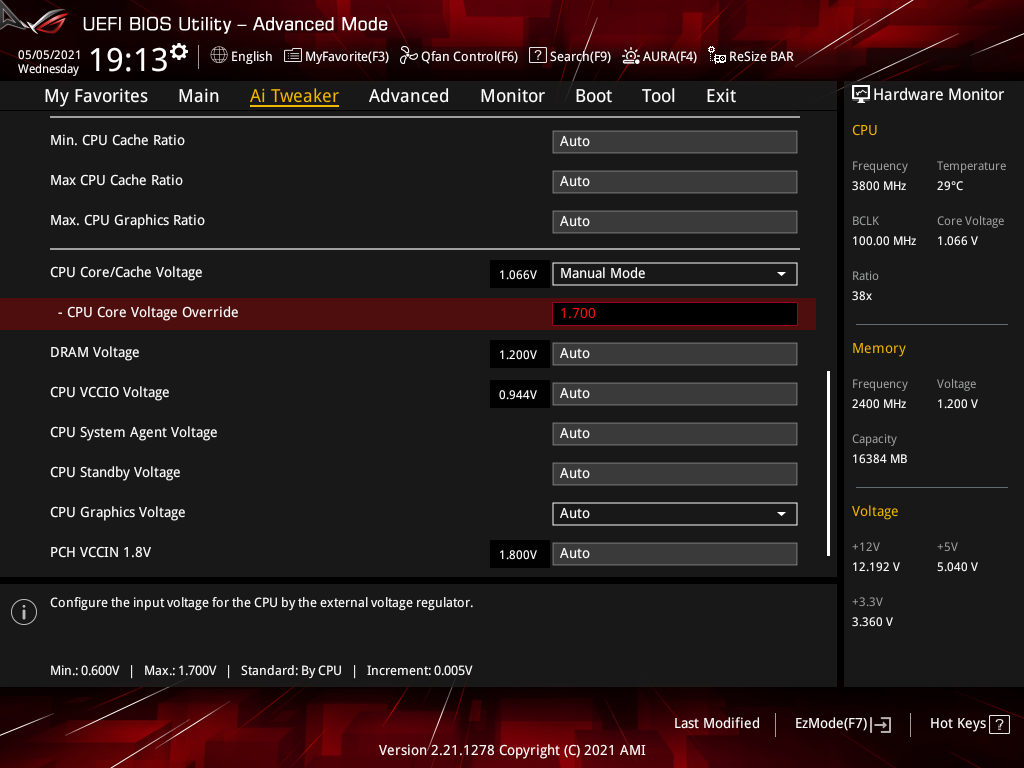This screenshot has width=1024, height=768.
Task: Switch to EzMode(F7)
Action: click(x=831, y=723)
